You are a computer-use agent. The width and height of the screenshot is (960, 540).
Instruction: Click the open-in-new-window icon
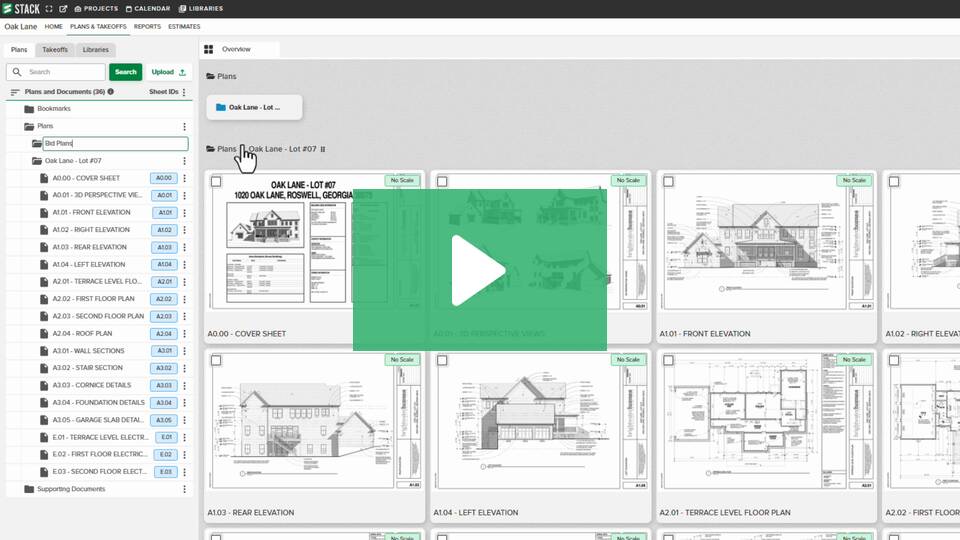[63, 8]
